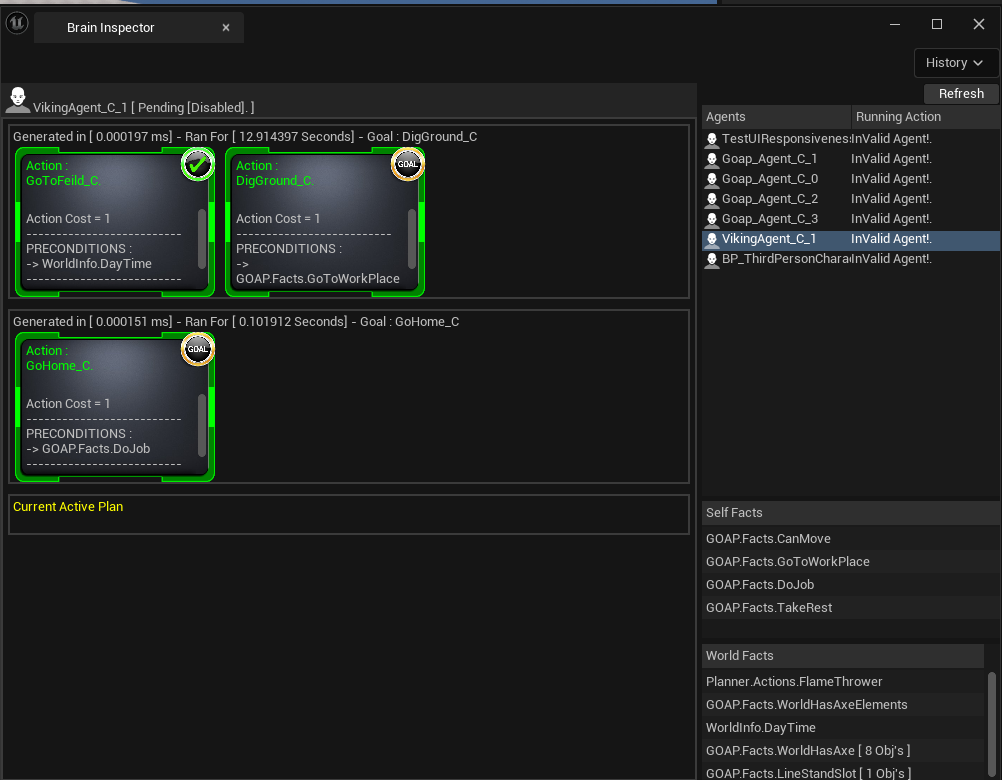Click the GoHome_C action title

59,358
